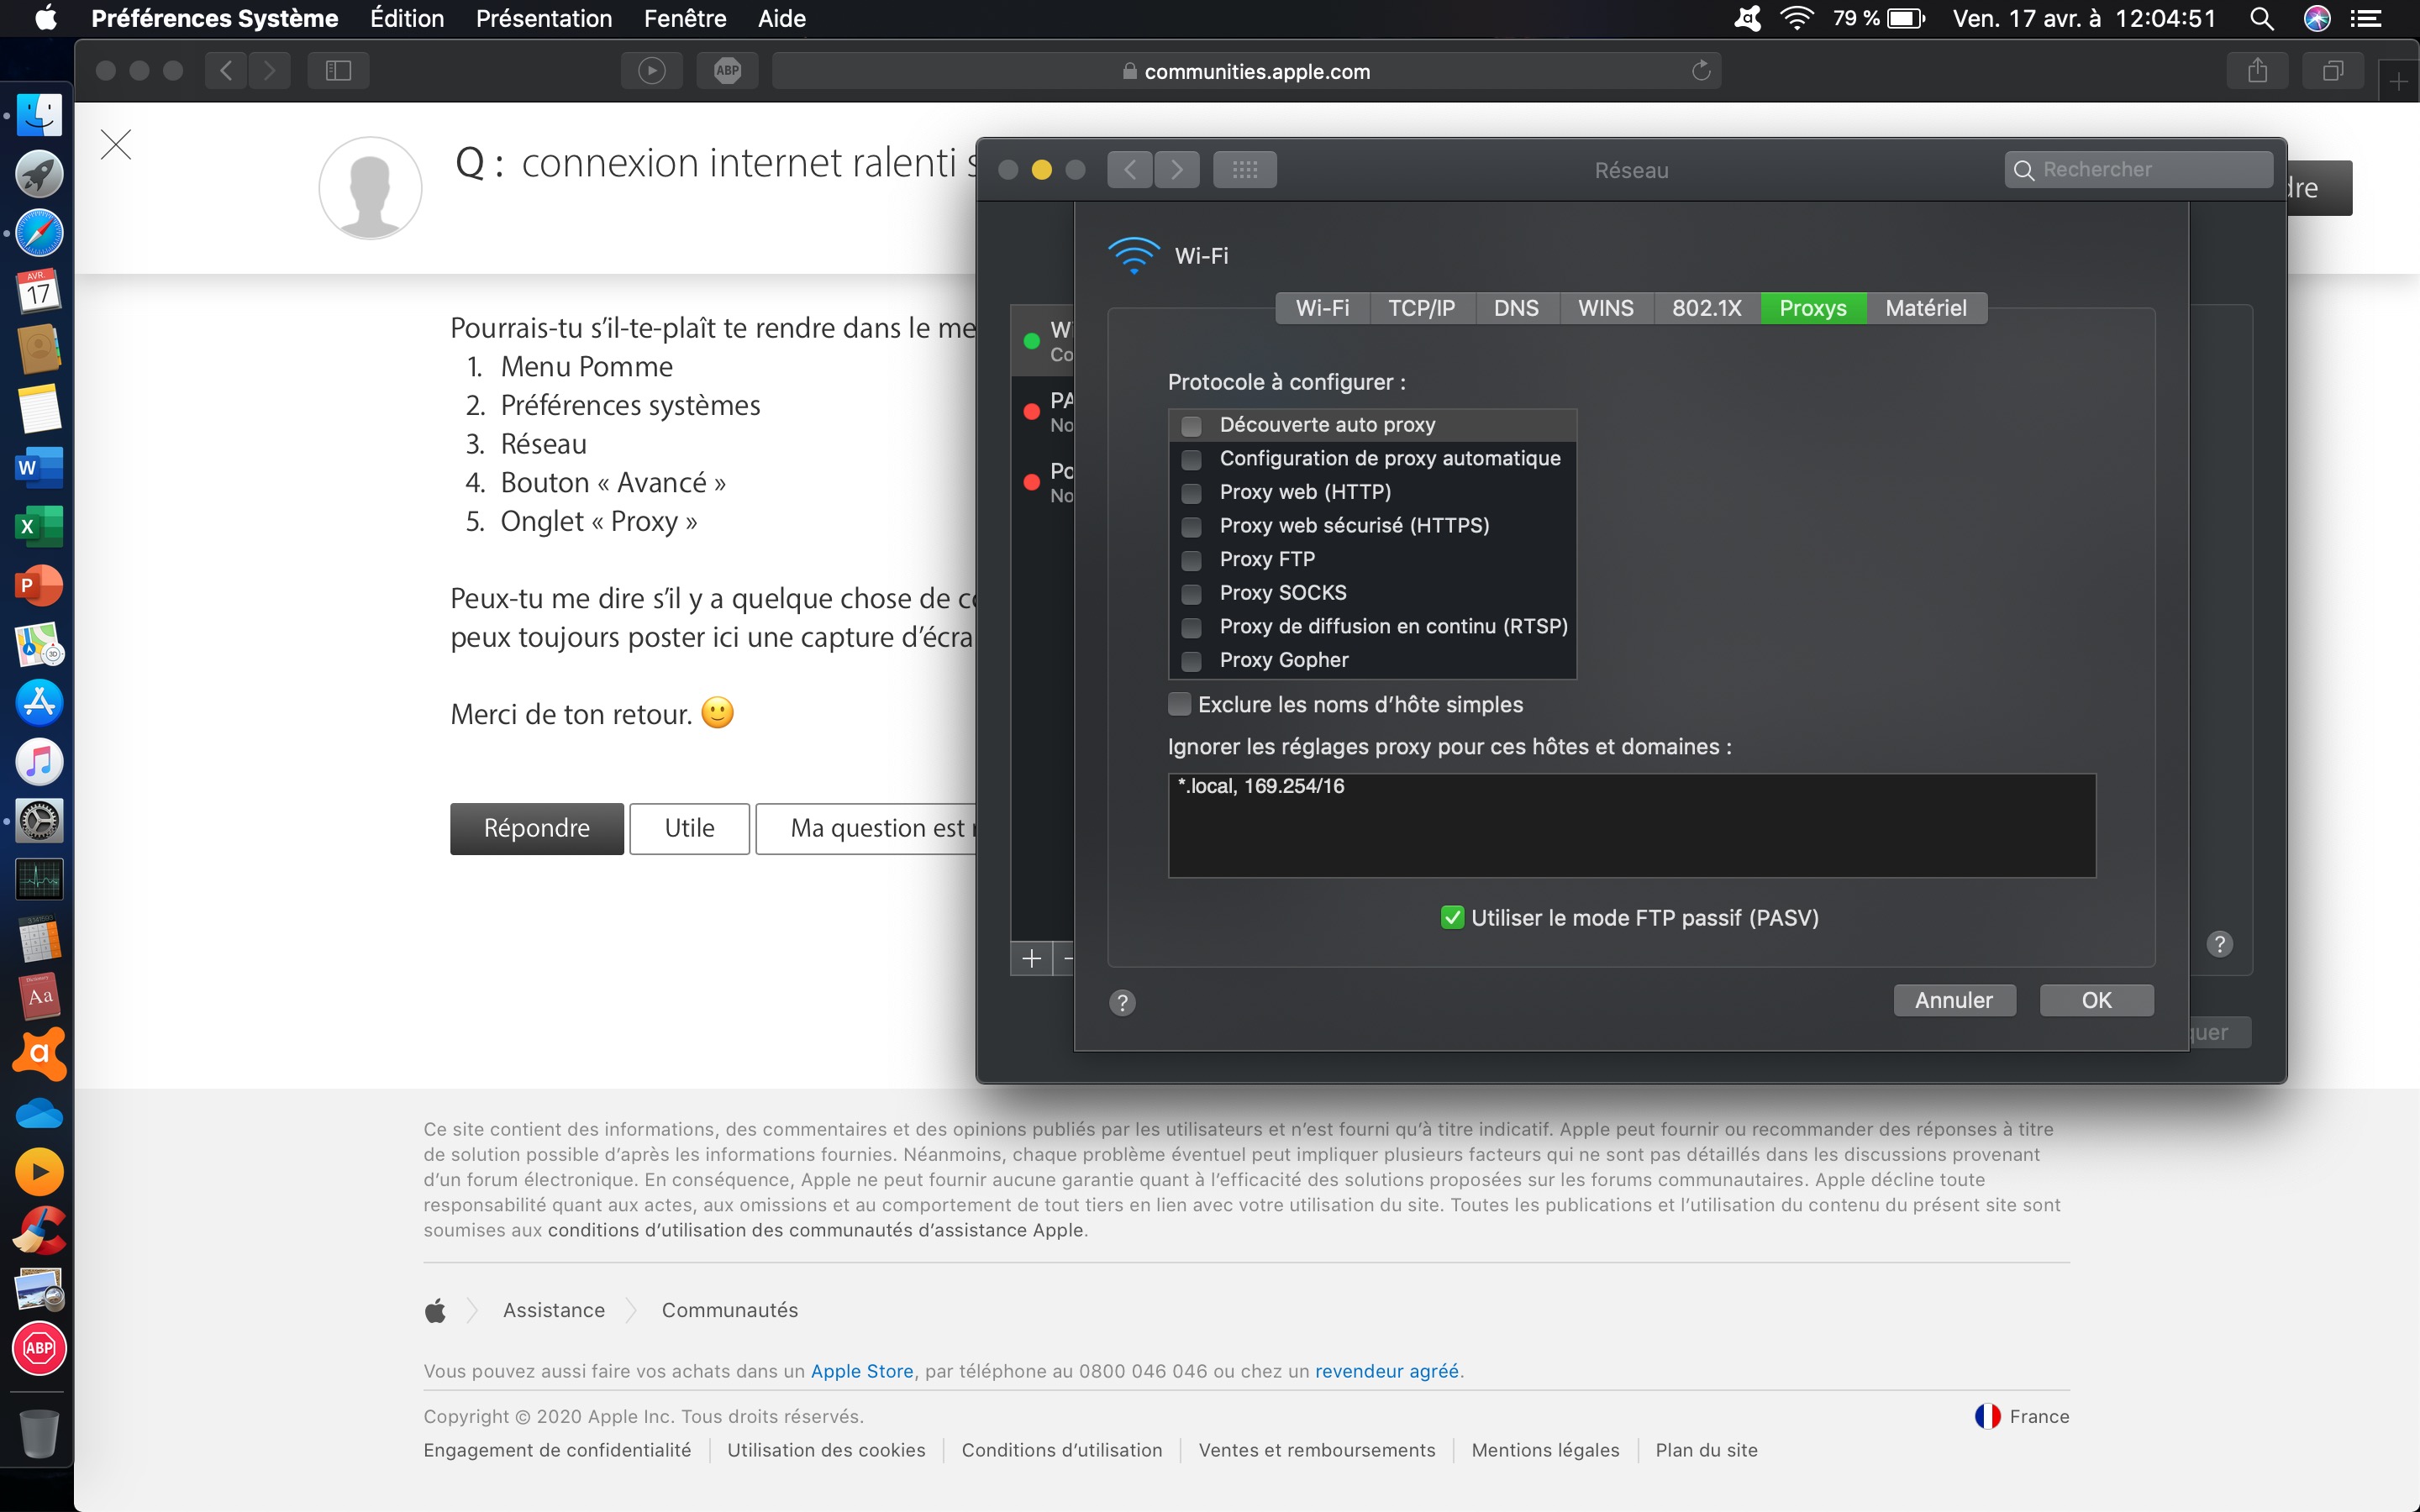2420x1512 pixels.
Task: Click the Apple Store link in footer
Action: pyautogui.click(x=861, y=1371)
